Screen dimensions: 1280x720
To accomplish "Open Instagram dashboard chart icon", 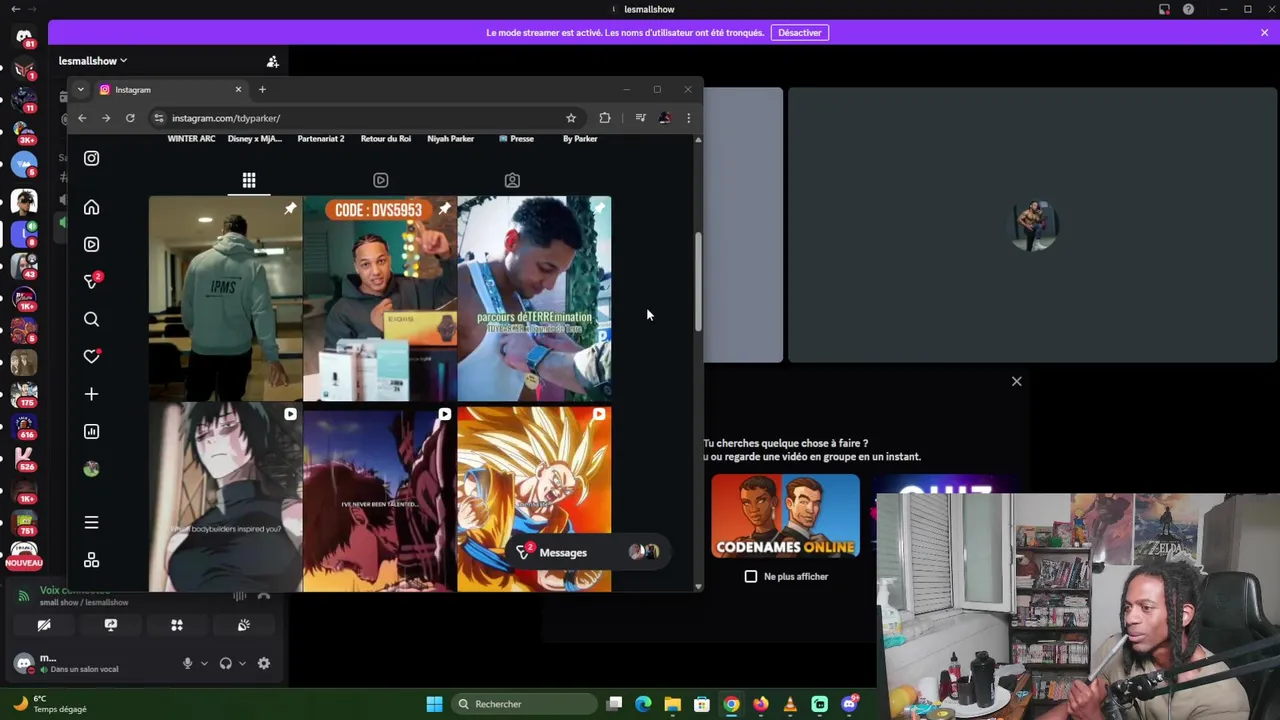I will point(91,431).
